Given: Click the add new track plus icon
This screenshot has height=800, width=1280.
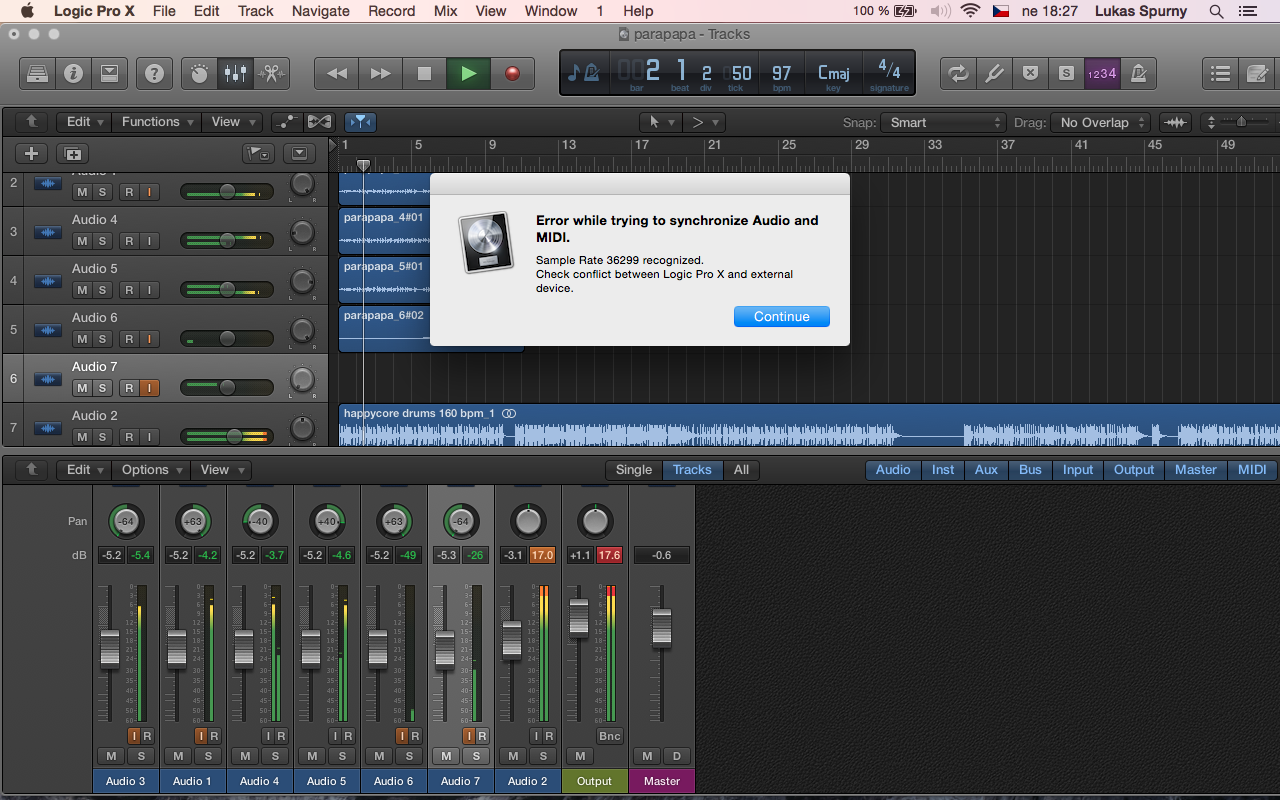Looking at the screenshot, I should coord(32,153).
